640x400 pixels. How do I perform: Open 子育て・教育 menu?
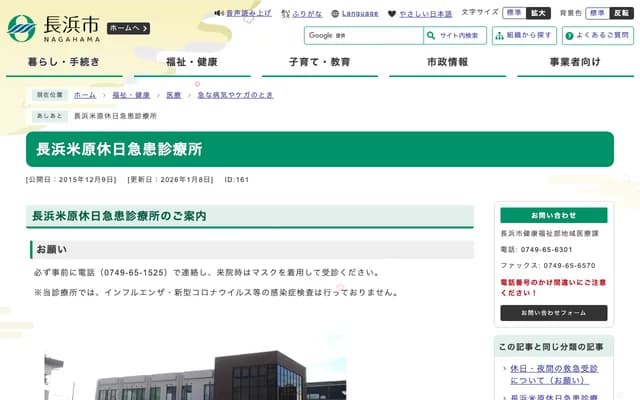(x=320, y=62)
